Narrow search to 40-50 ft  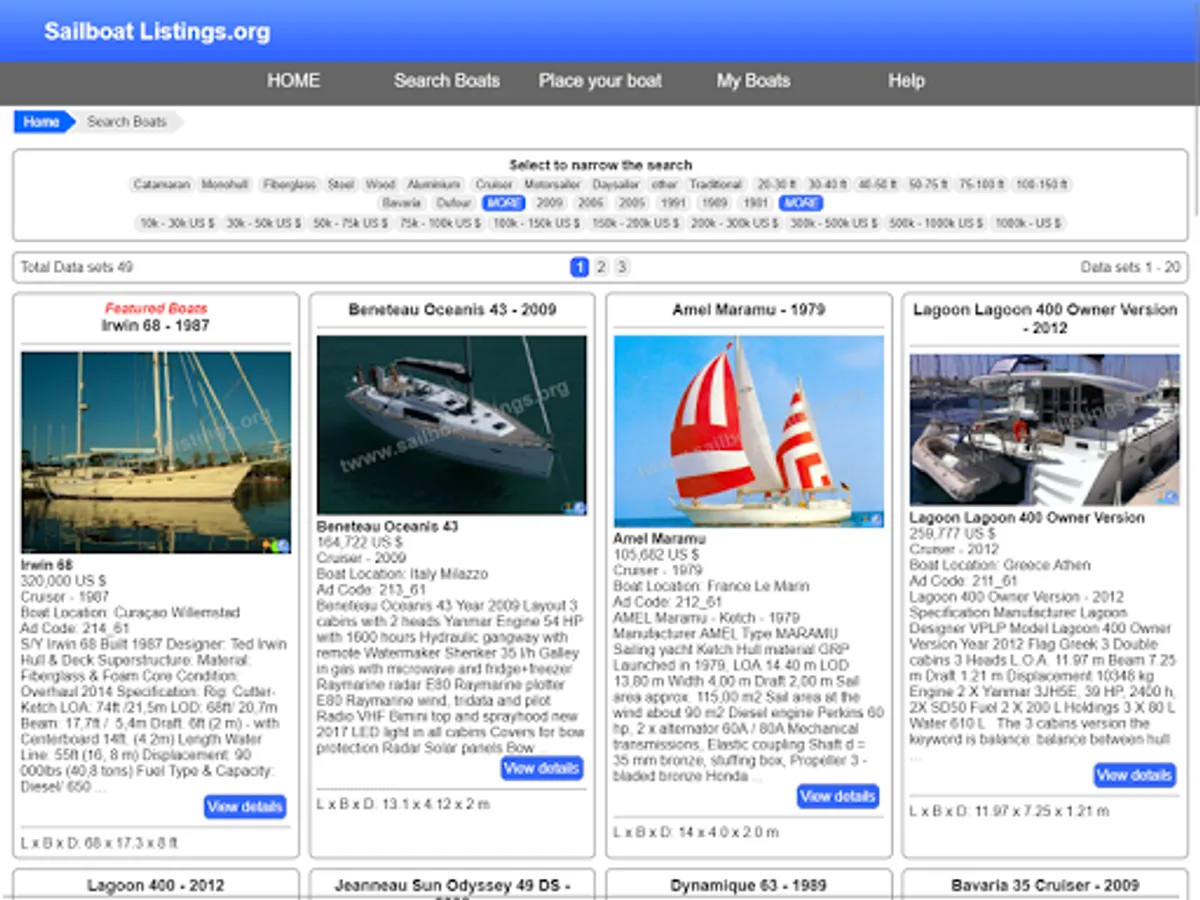click(878, 185)
